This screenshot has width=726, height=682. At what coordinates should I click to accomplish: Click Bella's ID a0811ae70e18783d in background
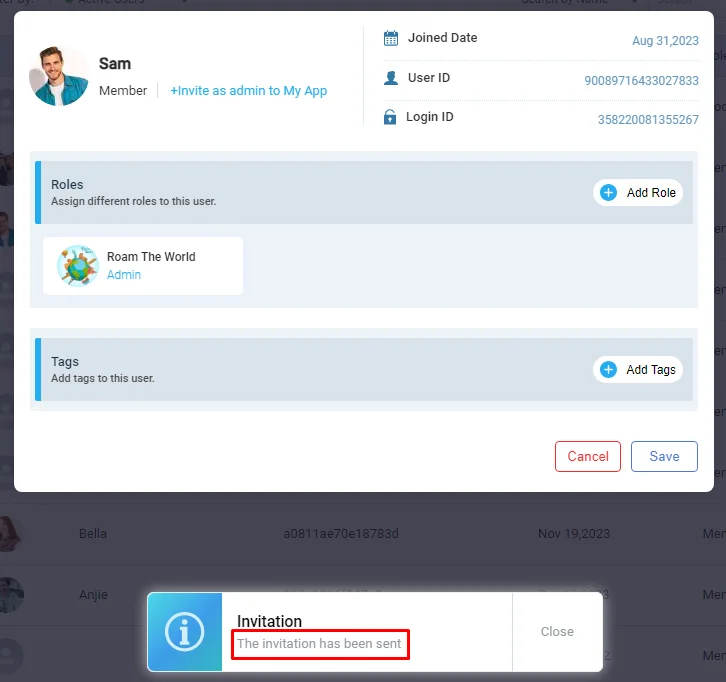pyautogui.click(x=341, y=534)
